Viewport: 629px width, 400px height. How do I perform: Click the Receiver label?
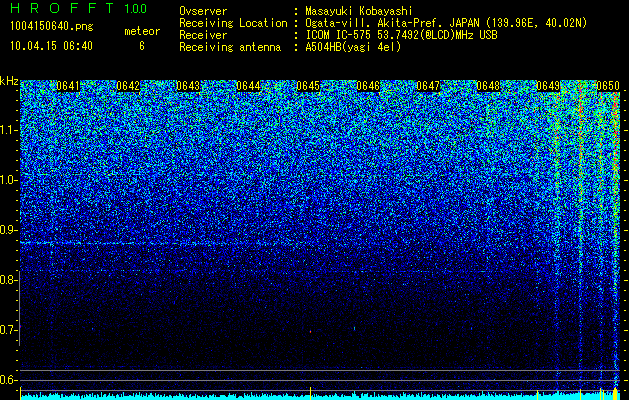pos(203,35)
